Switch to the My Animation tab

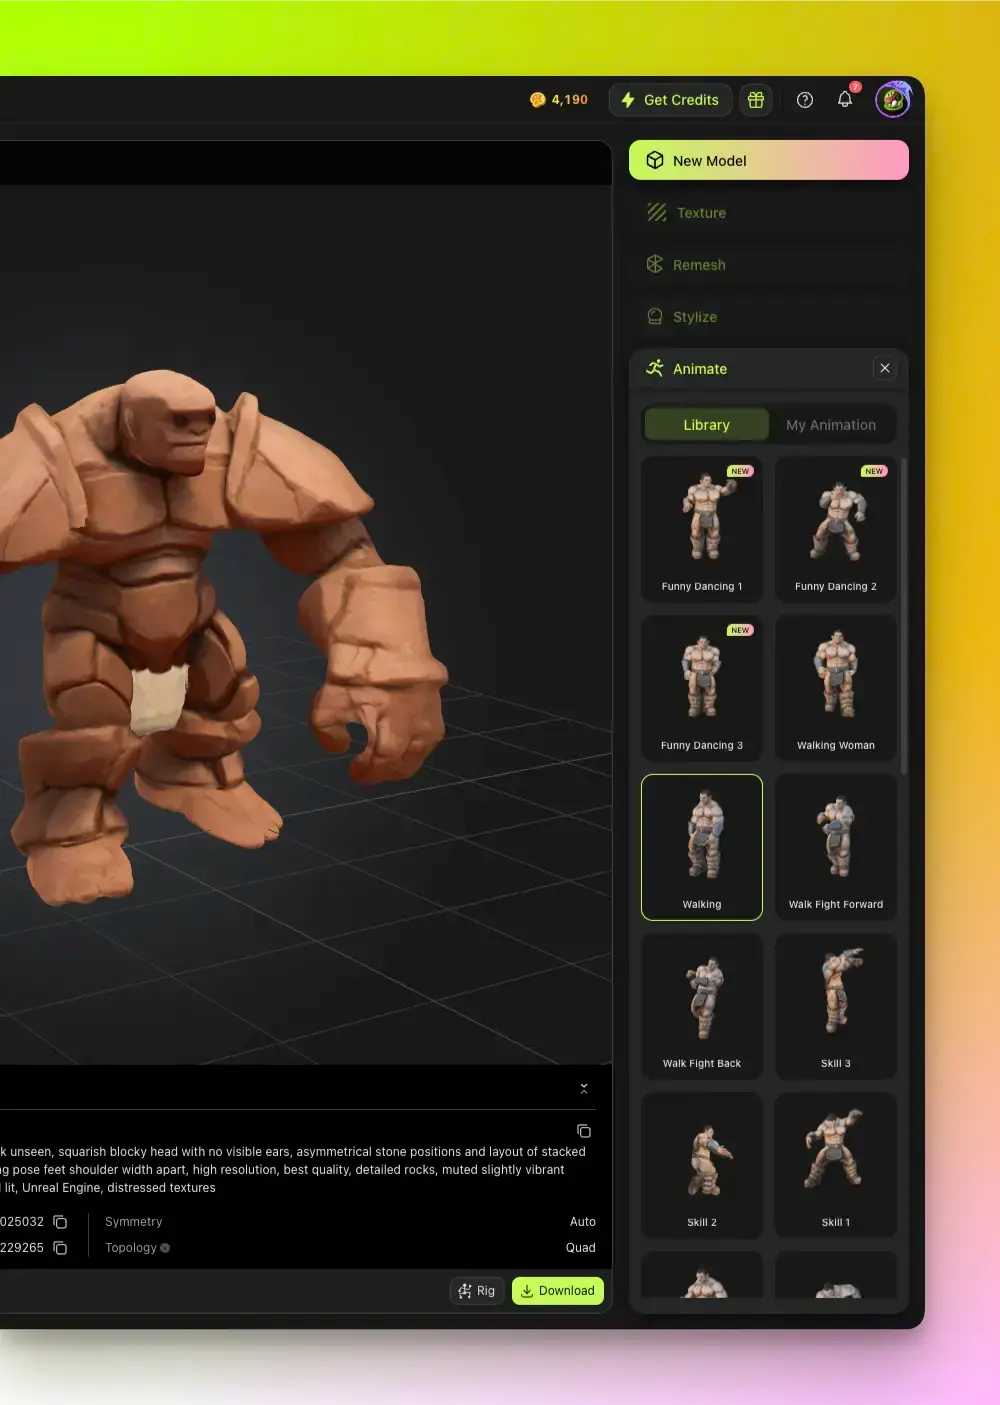pos(831,424)
